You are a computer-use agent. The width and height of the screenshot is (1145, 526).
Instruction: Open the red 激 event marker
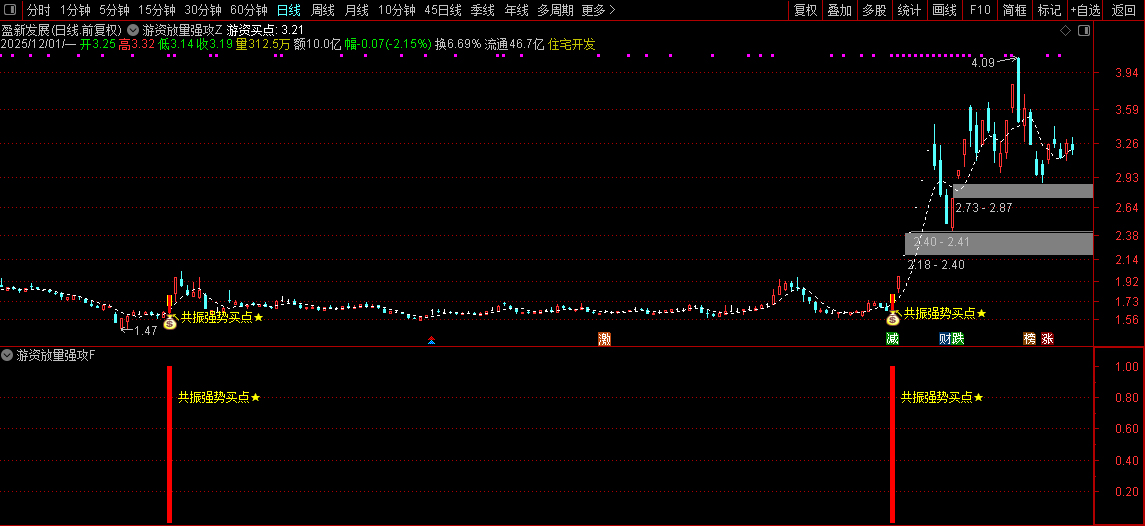(x=604, y=339)
